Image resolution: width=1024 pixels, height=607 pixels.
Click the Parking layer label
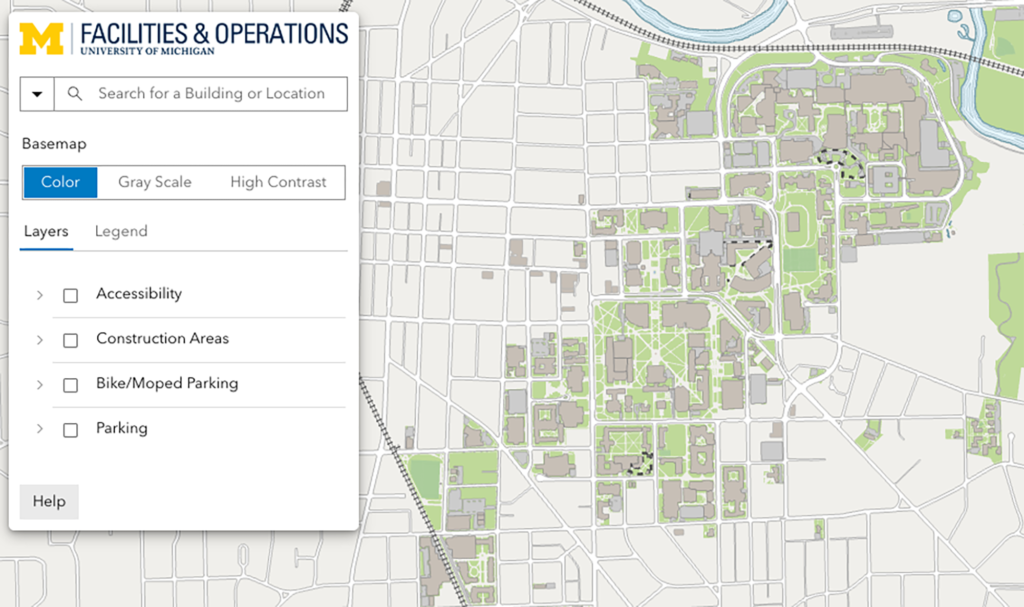122,429
